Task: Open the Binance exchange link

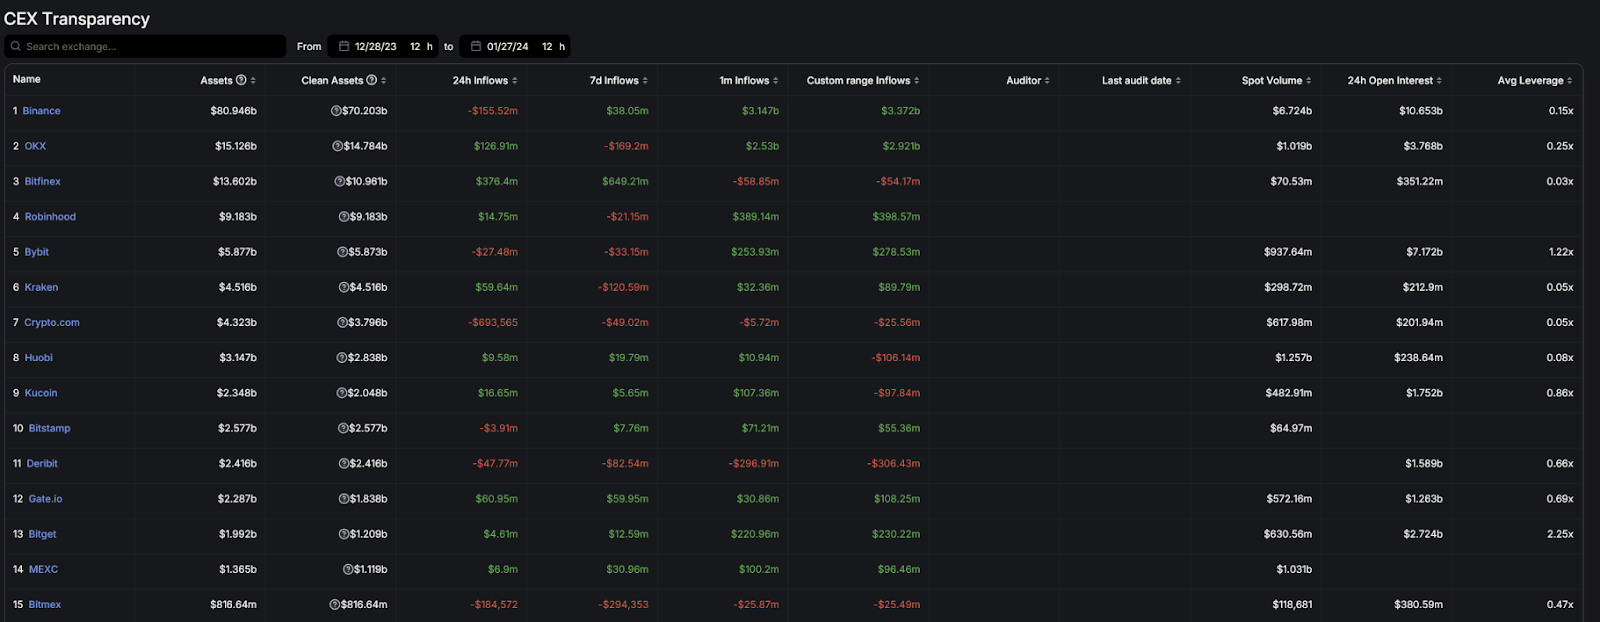Action: pos(41,111)
